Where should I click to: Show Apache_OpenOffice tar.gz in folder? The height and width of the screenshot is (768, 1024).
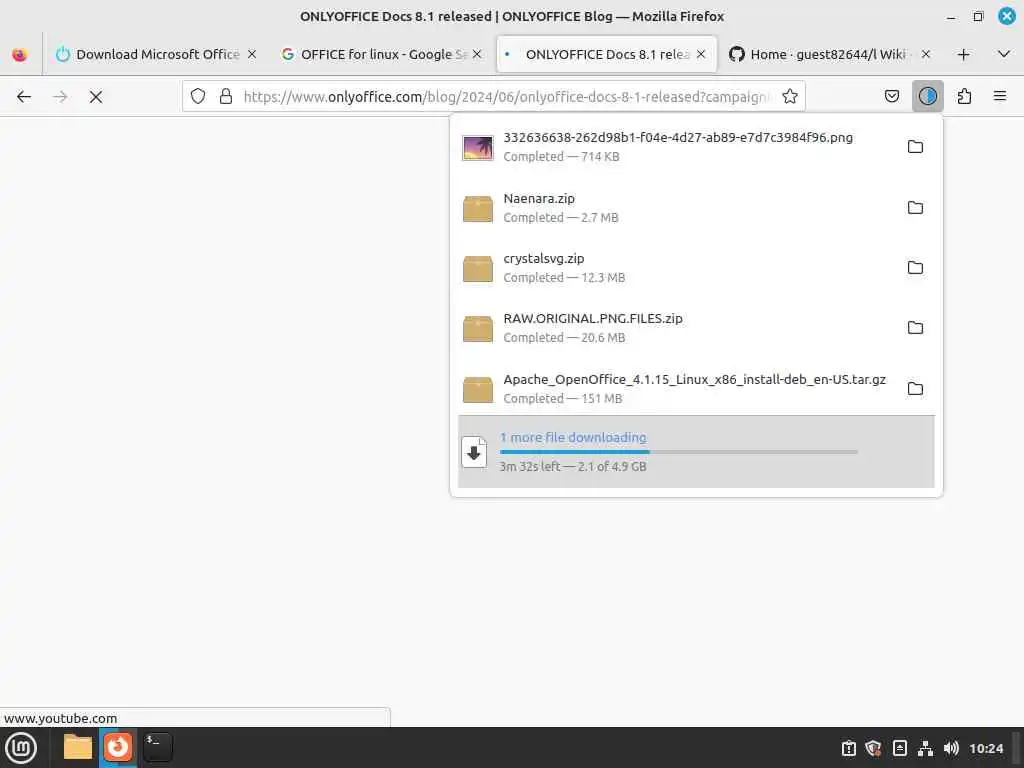(x=916, y=389)
